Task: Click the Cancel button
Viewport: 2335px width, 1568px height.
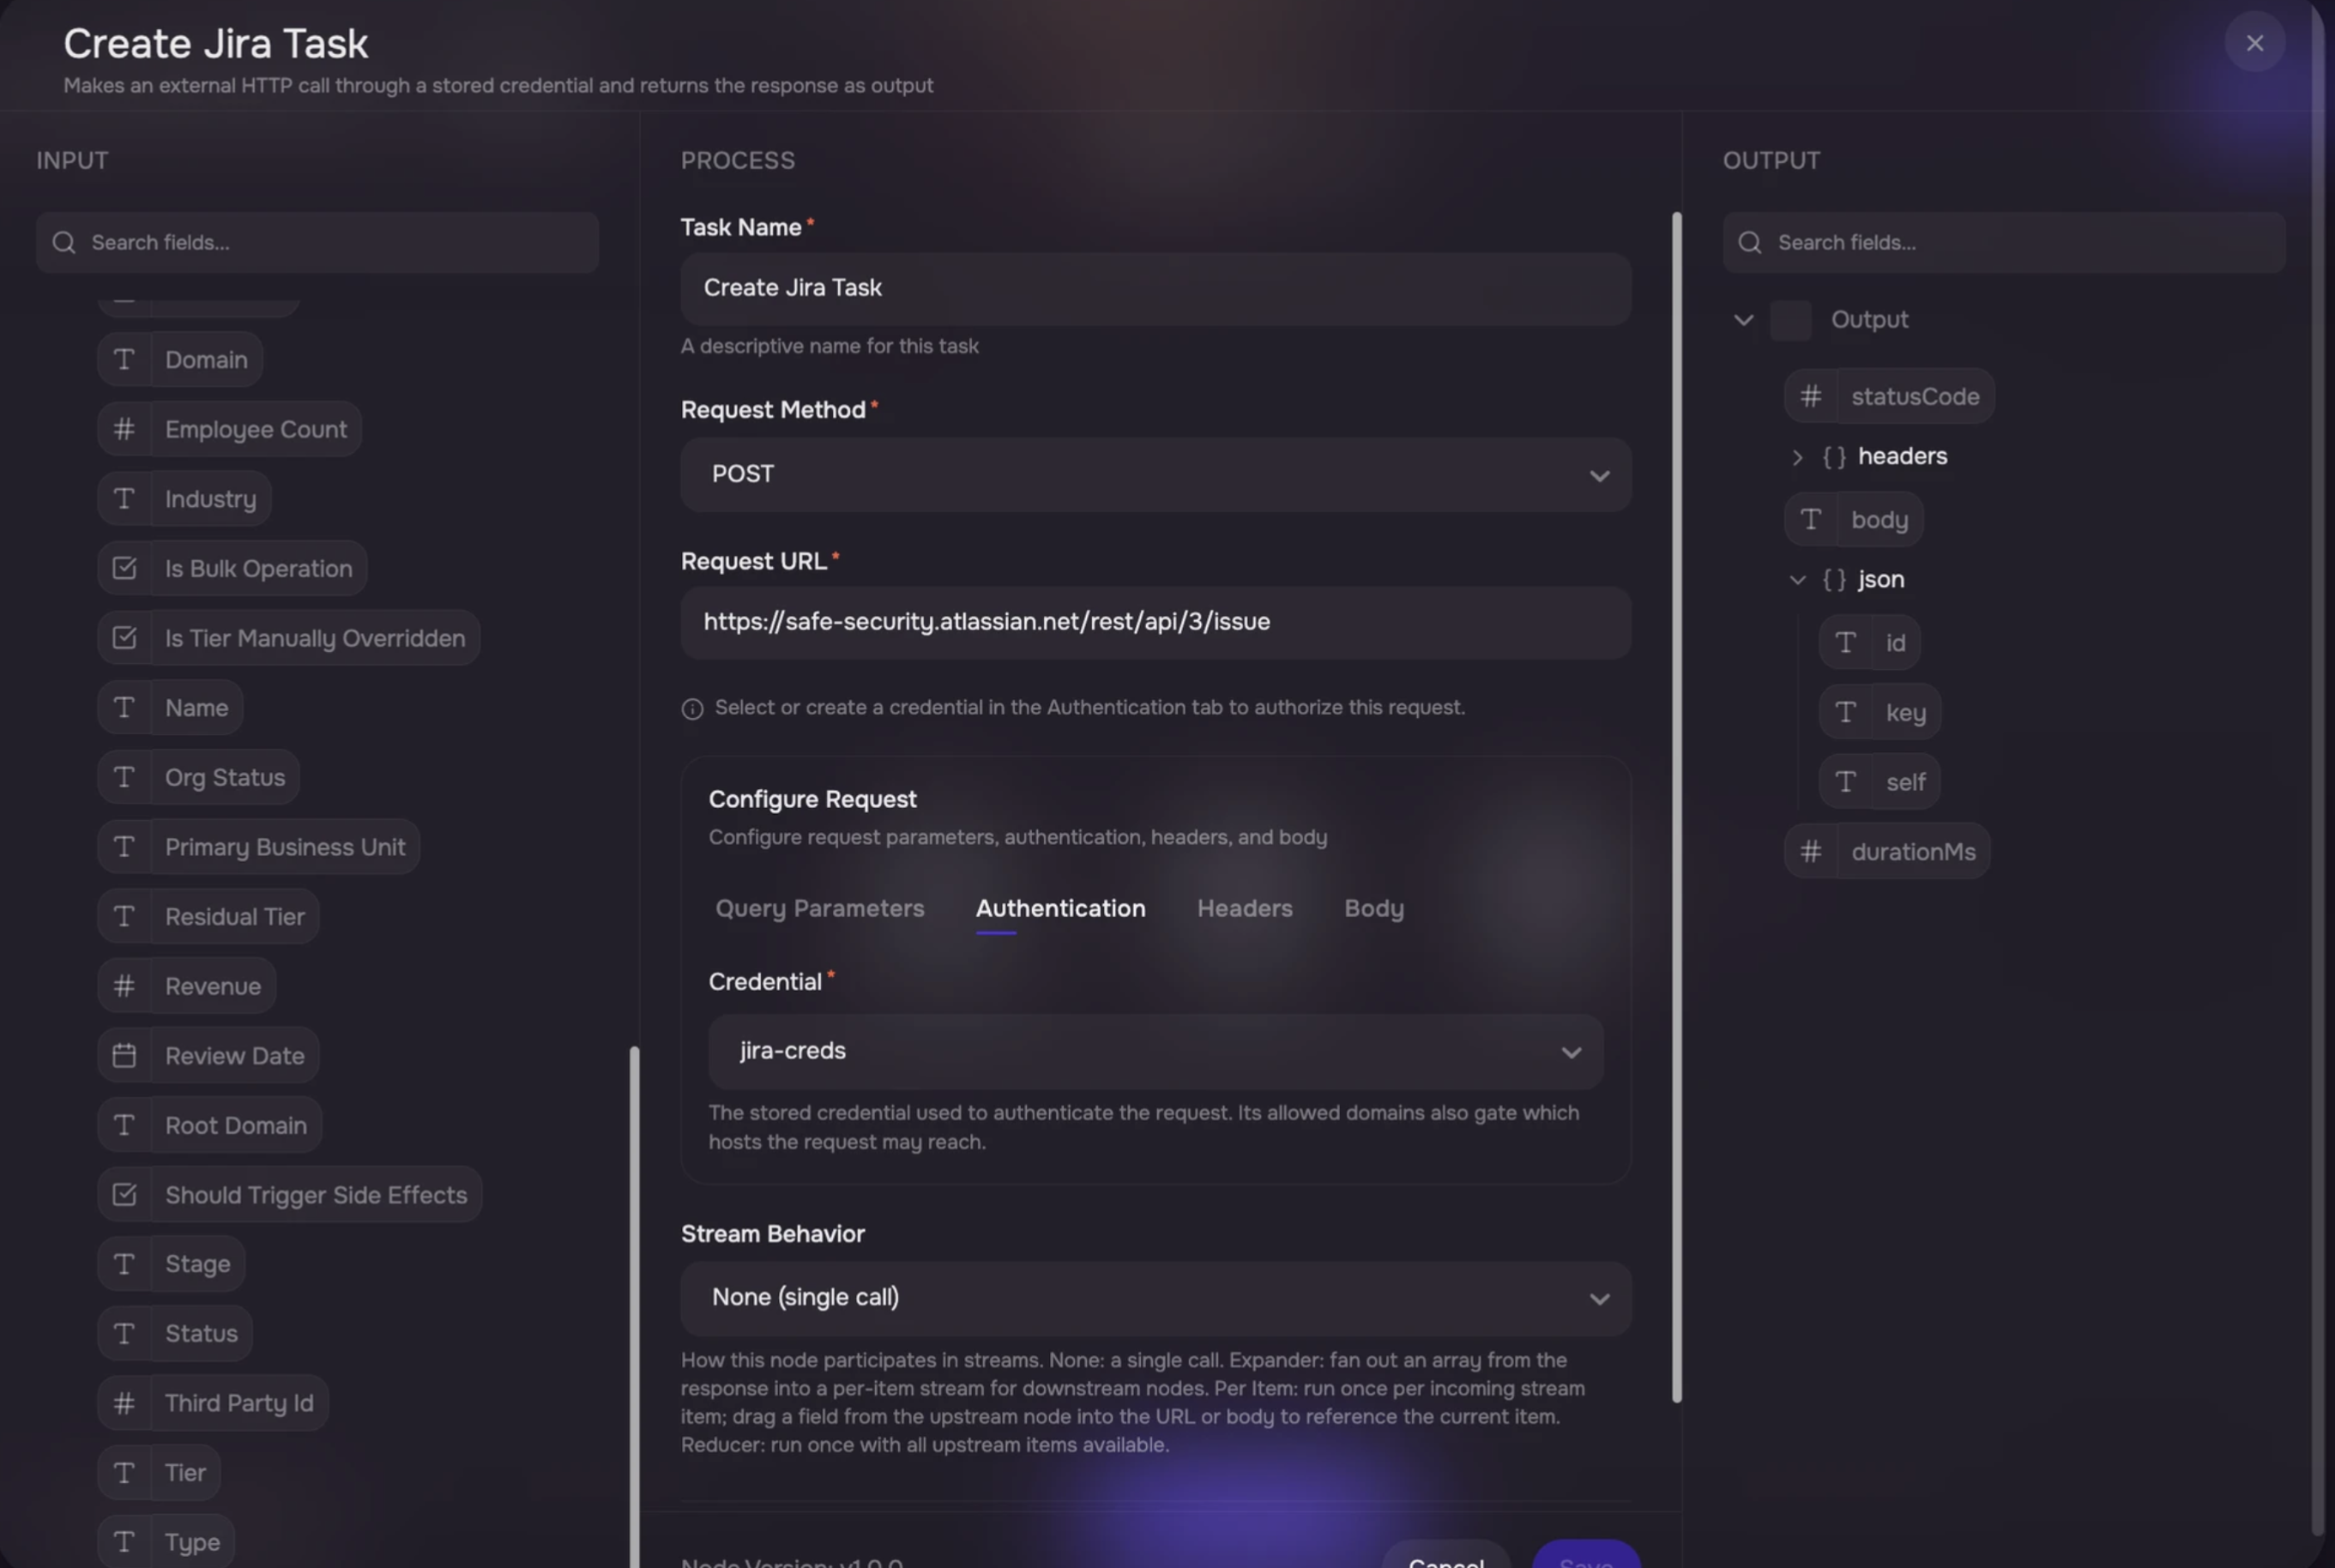Action: point(1445,1556)
